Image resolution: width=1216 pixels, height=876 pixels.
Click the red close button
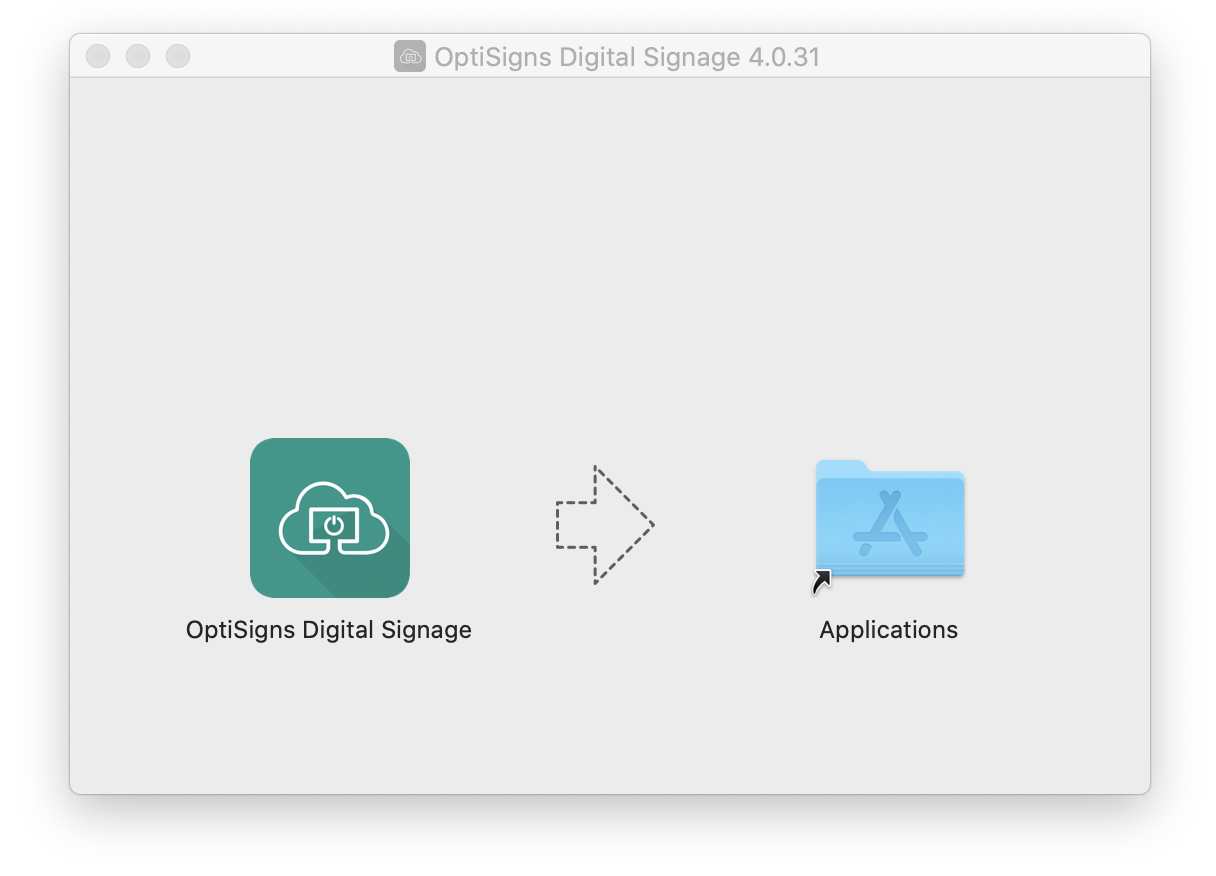(97, 56)
